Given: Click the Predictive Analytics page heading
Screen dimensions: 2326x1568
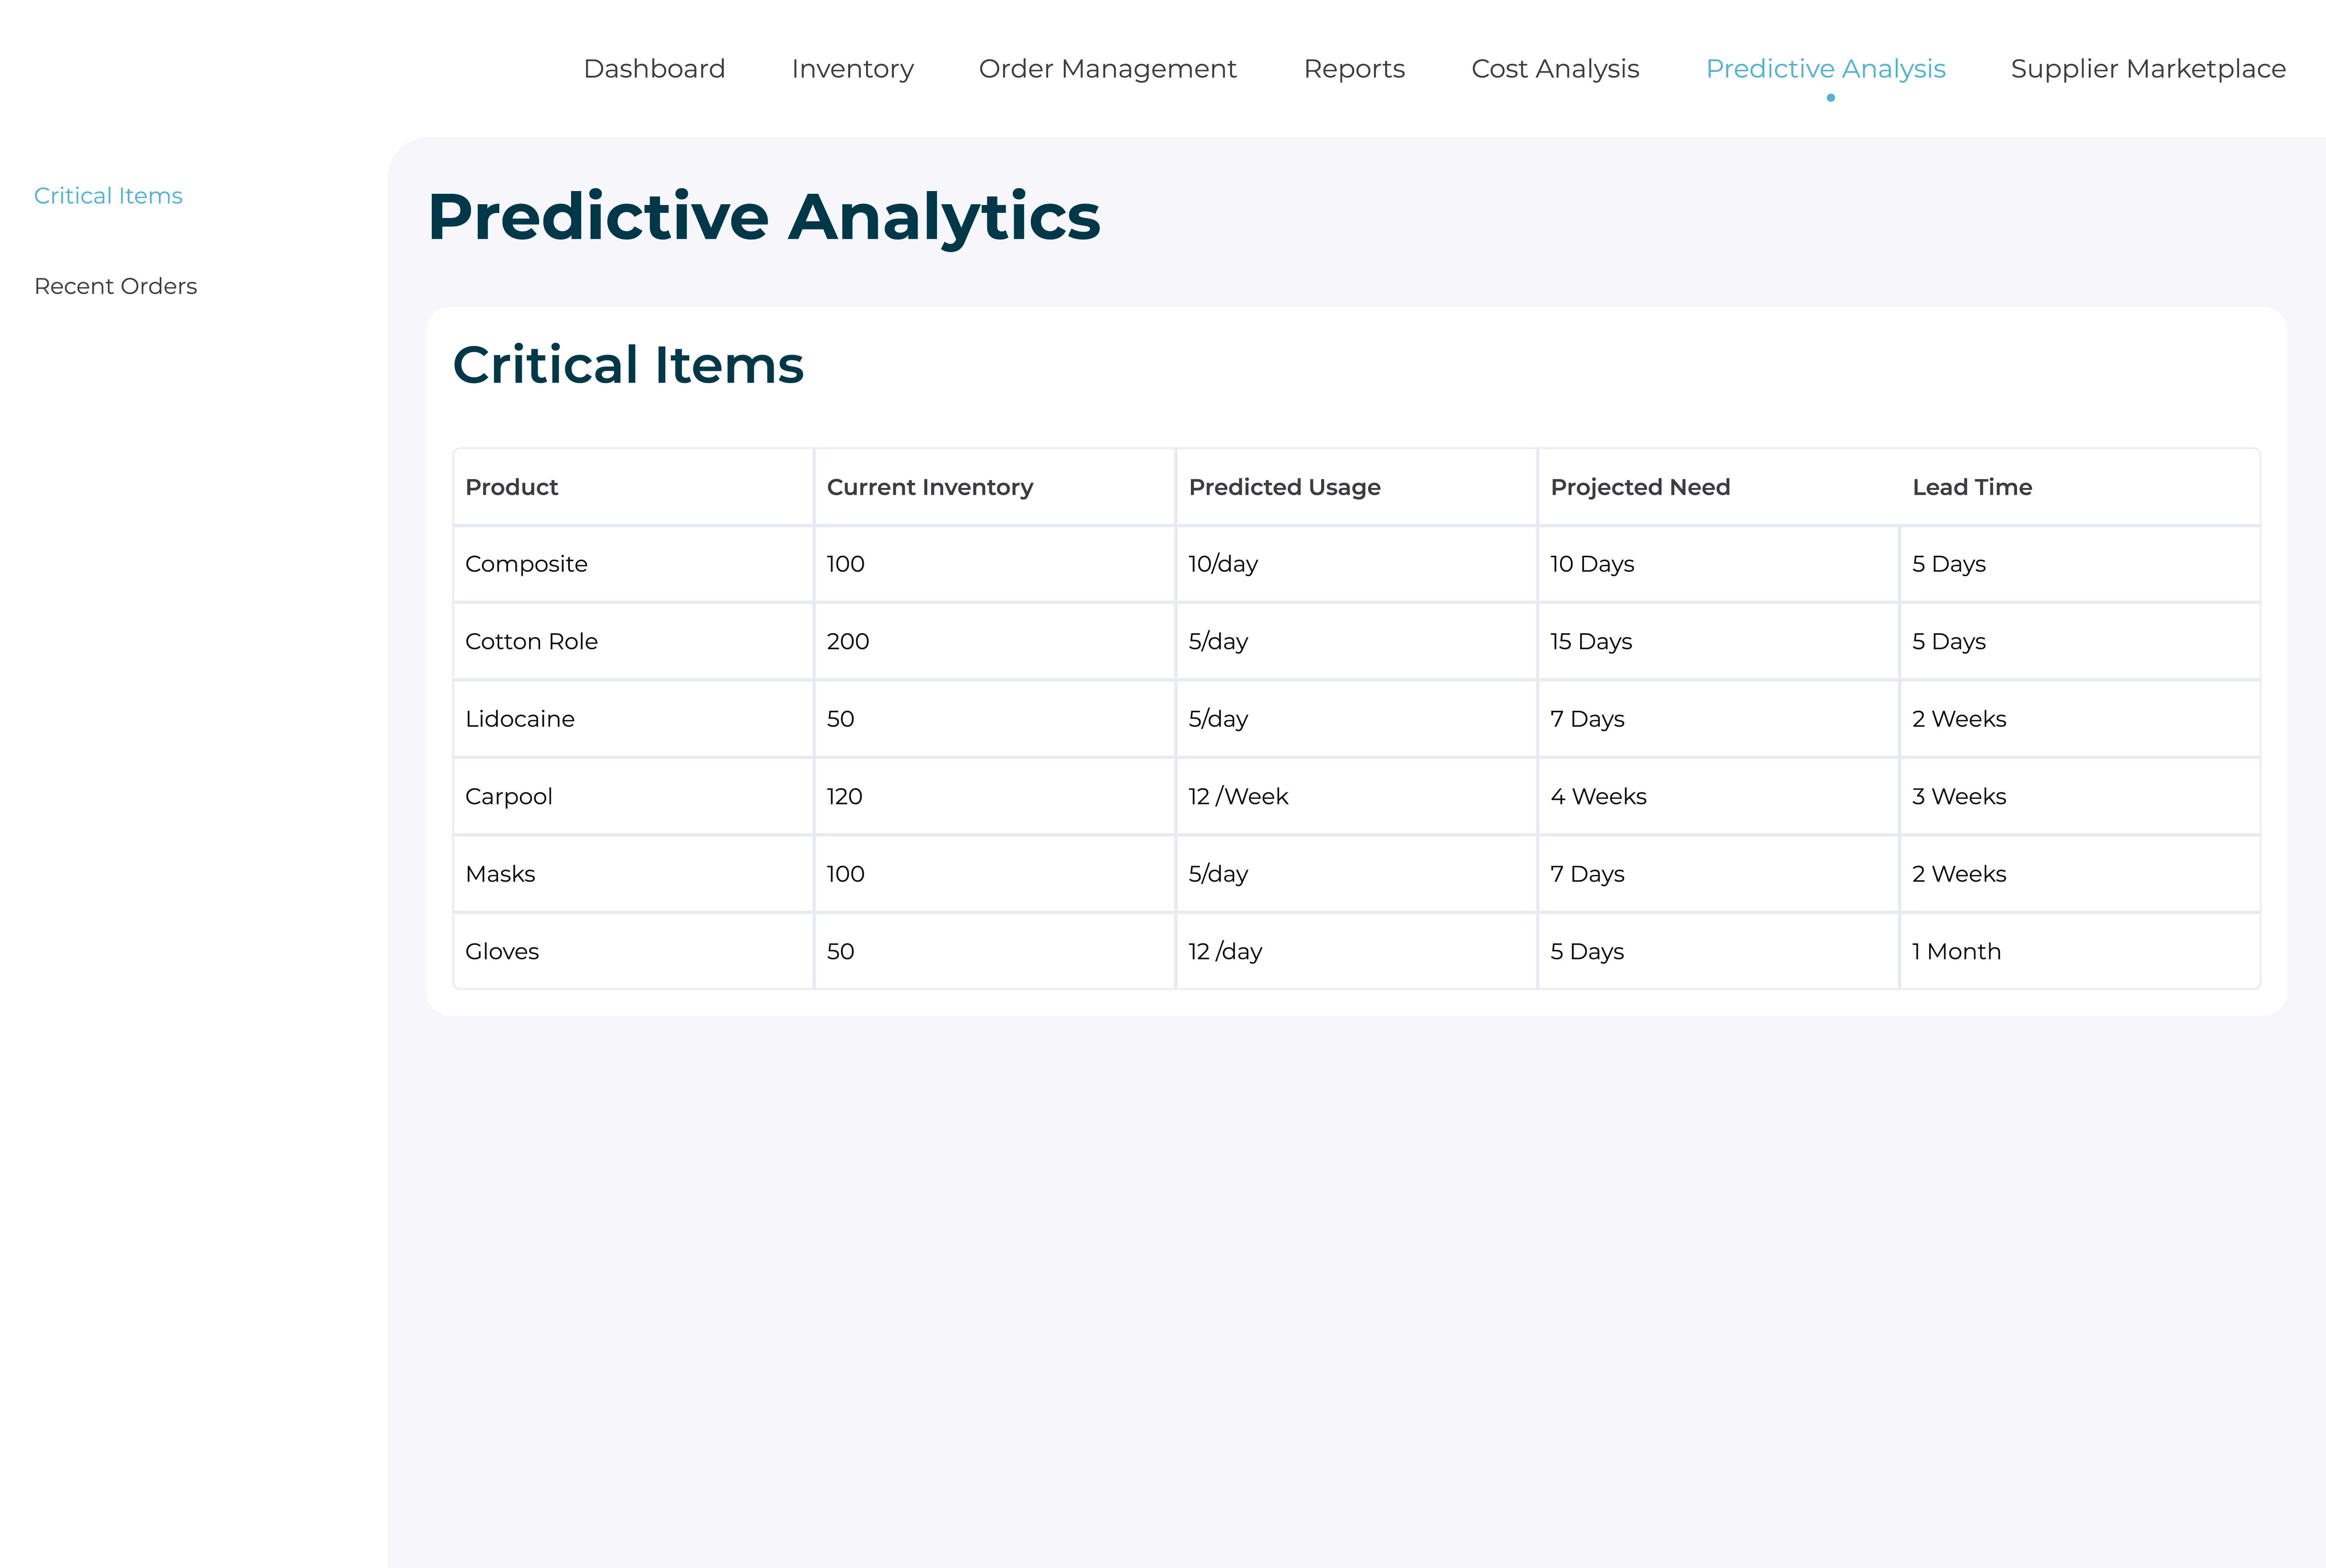Looking at the screenshot, I should pos(764,215).
